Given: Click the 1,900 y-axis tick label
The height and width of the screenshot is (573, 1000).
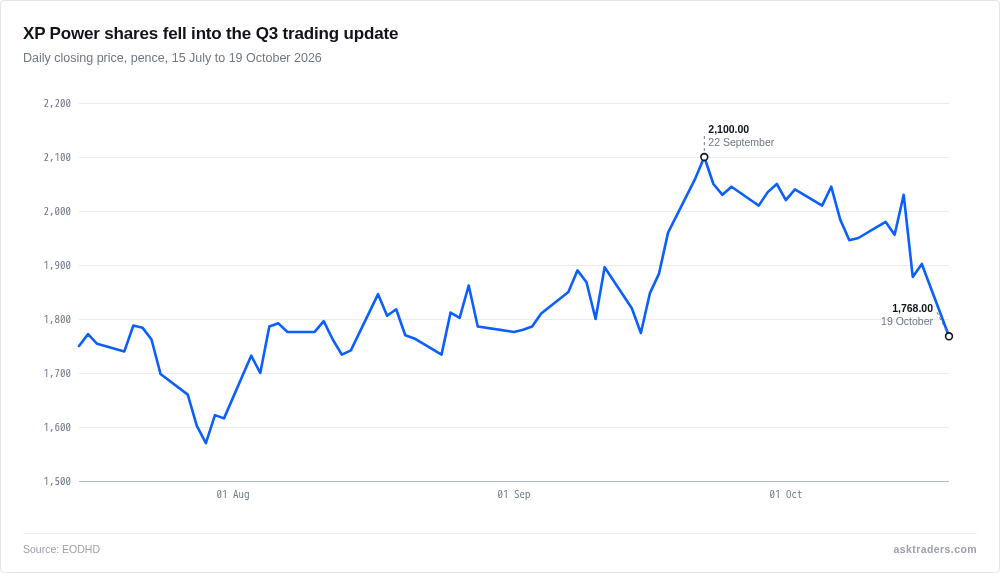Looking at the screenshot, I should pyautogui.click(x=57, y=265).
